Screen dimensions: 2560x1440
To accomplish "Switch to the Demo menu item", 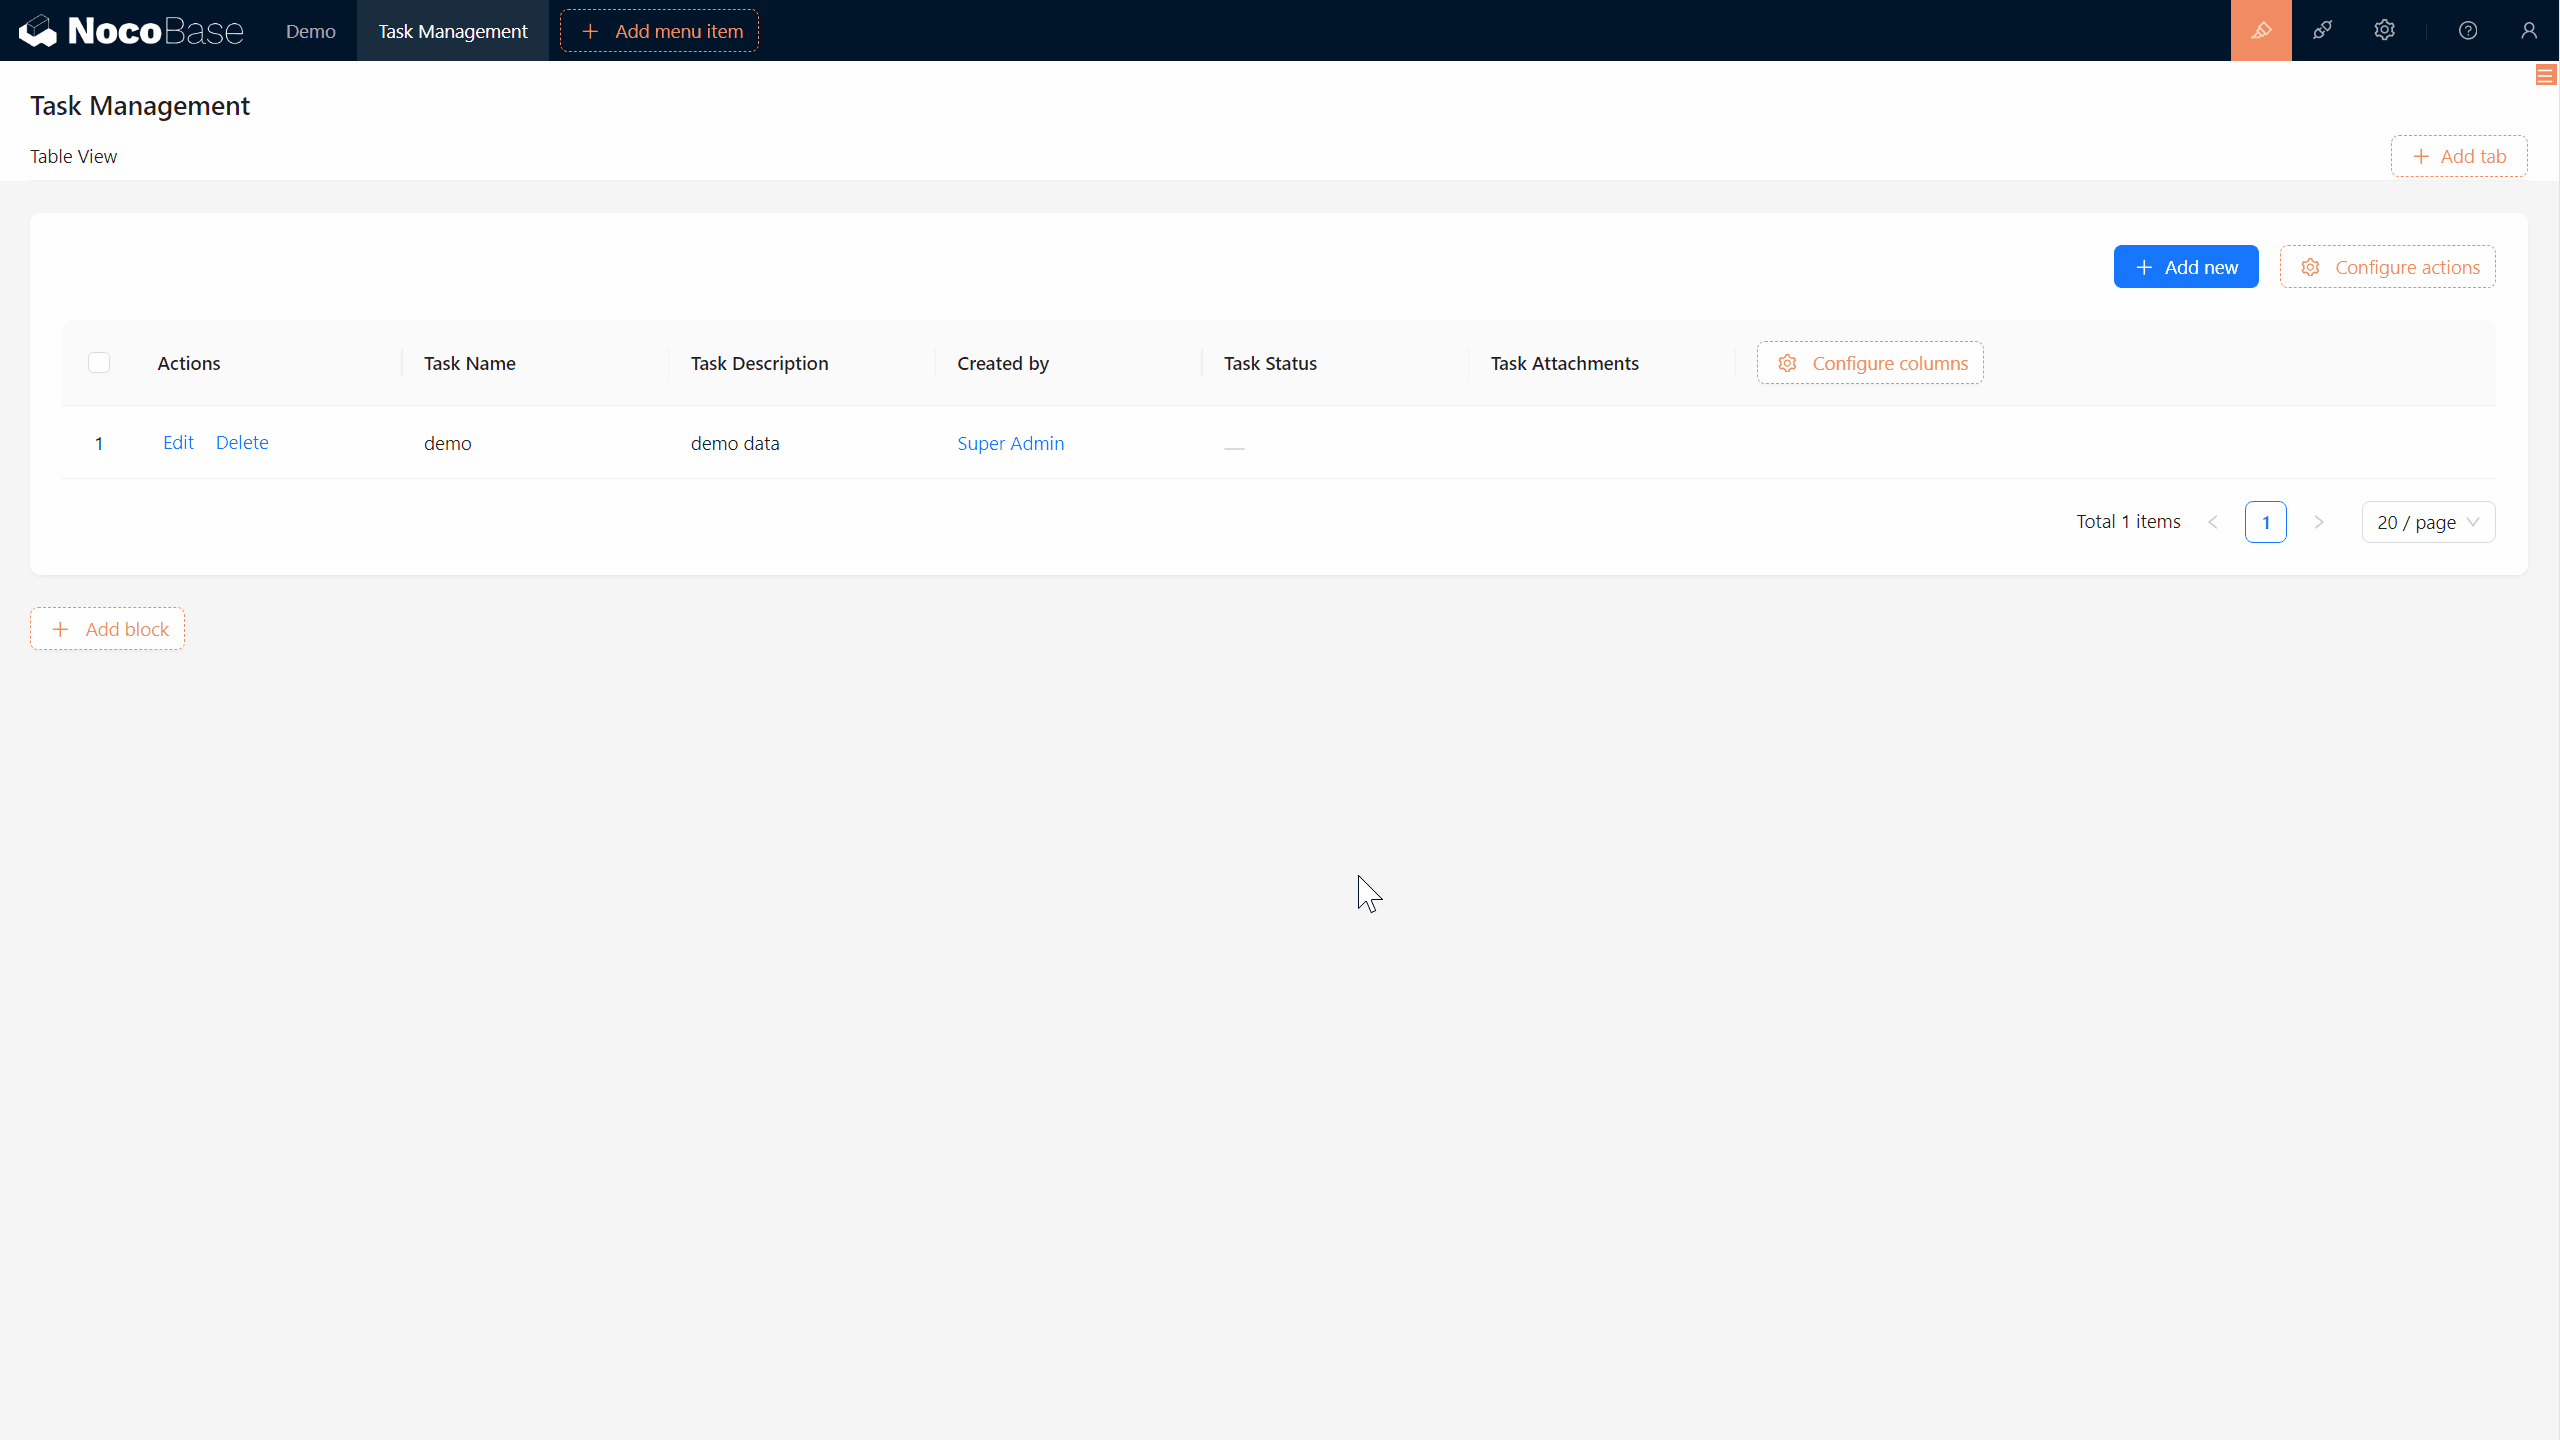I will (310, 31).
